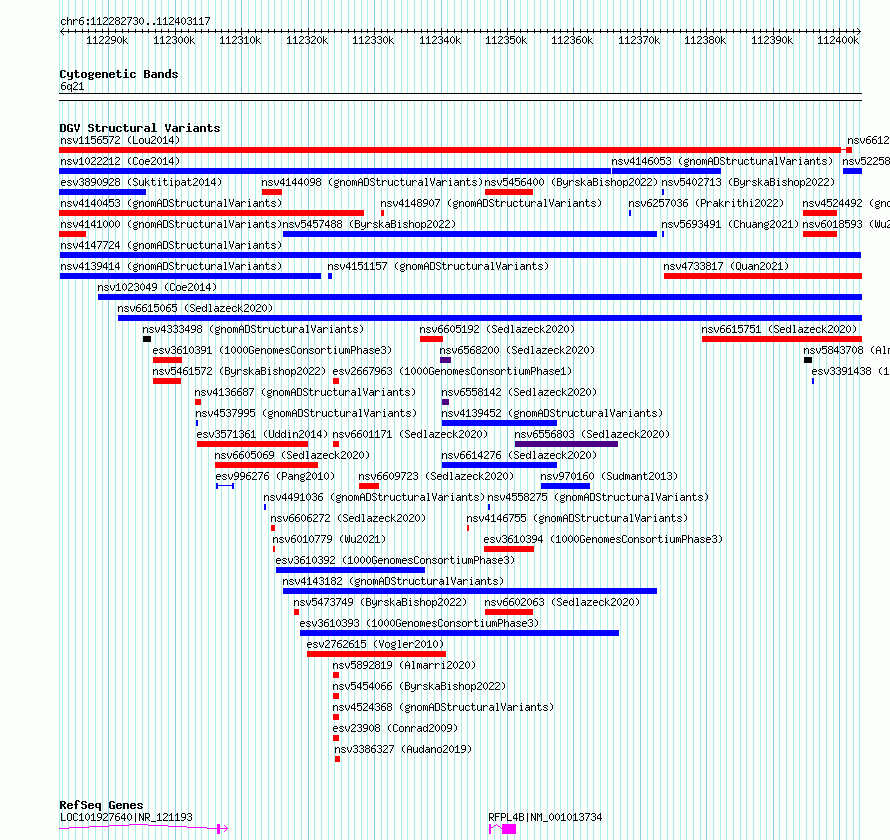The image size is (890, 840).
Task: Click the RFPL4B|NM_001013734 gene label
Action: (545, 817)
